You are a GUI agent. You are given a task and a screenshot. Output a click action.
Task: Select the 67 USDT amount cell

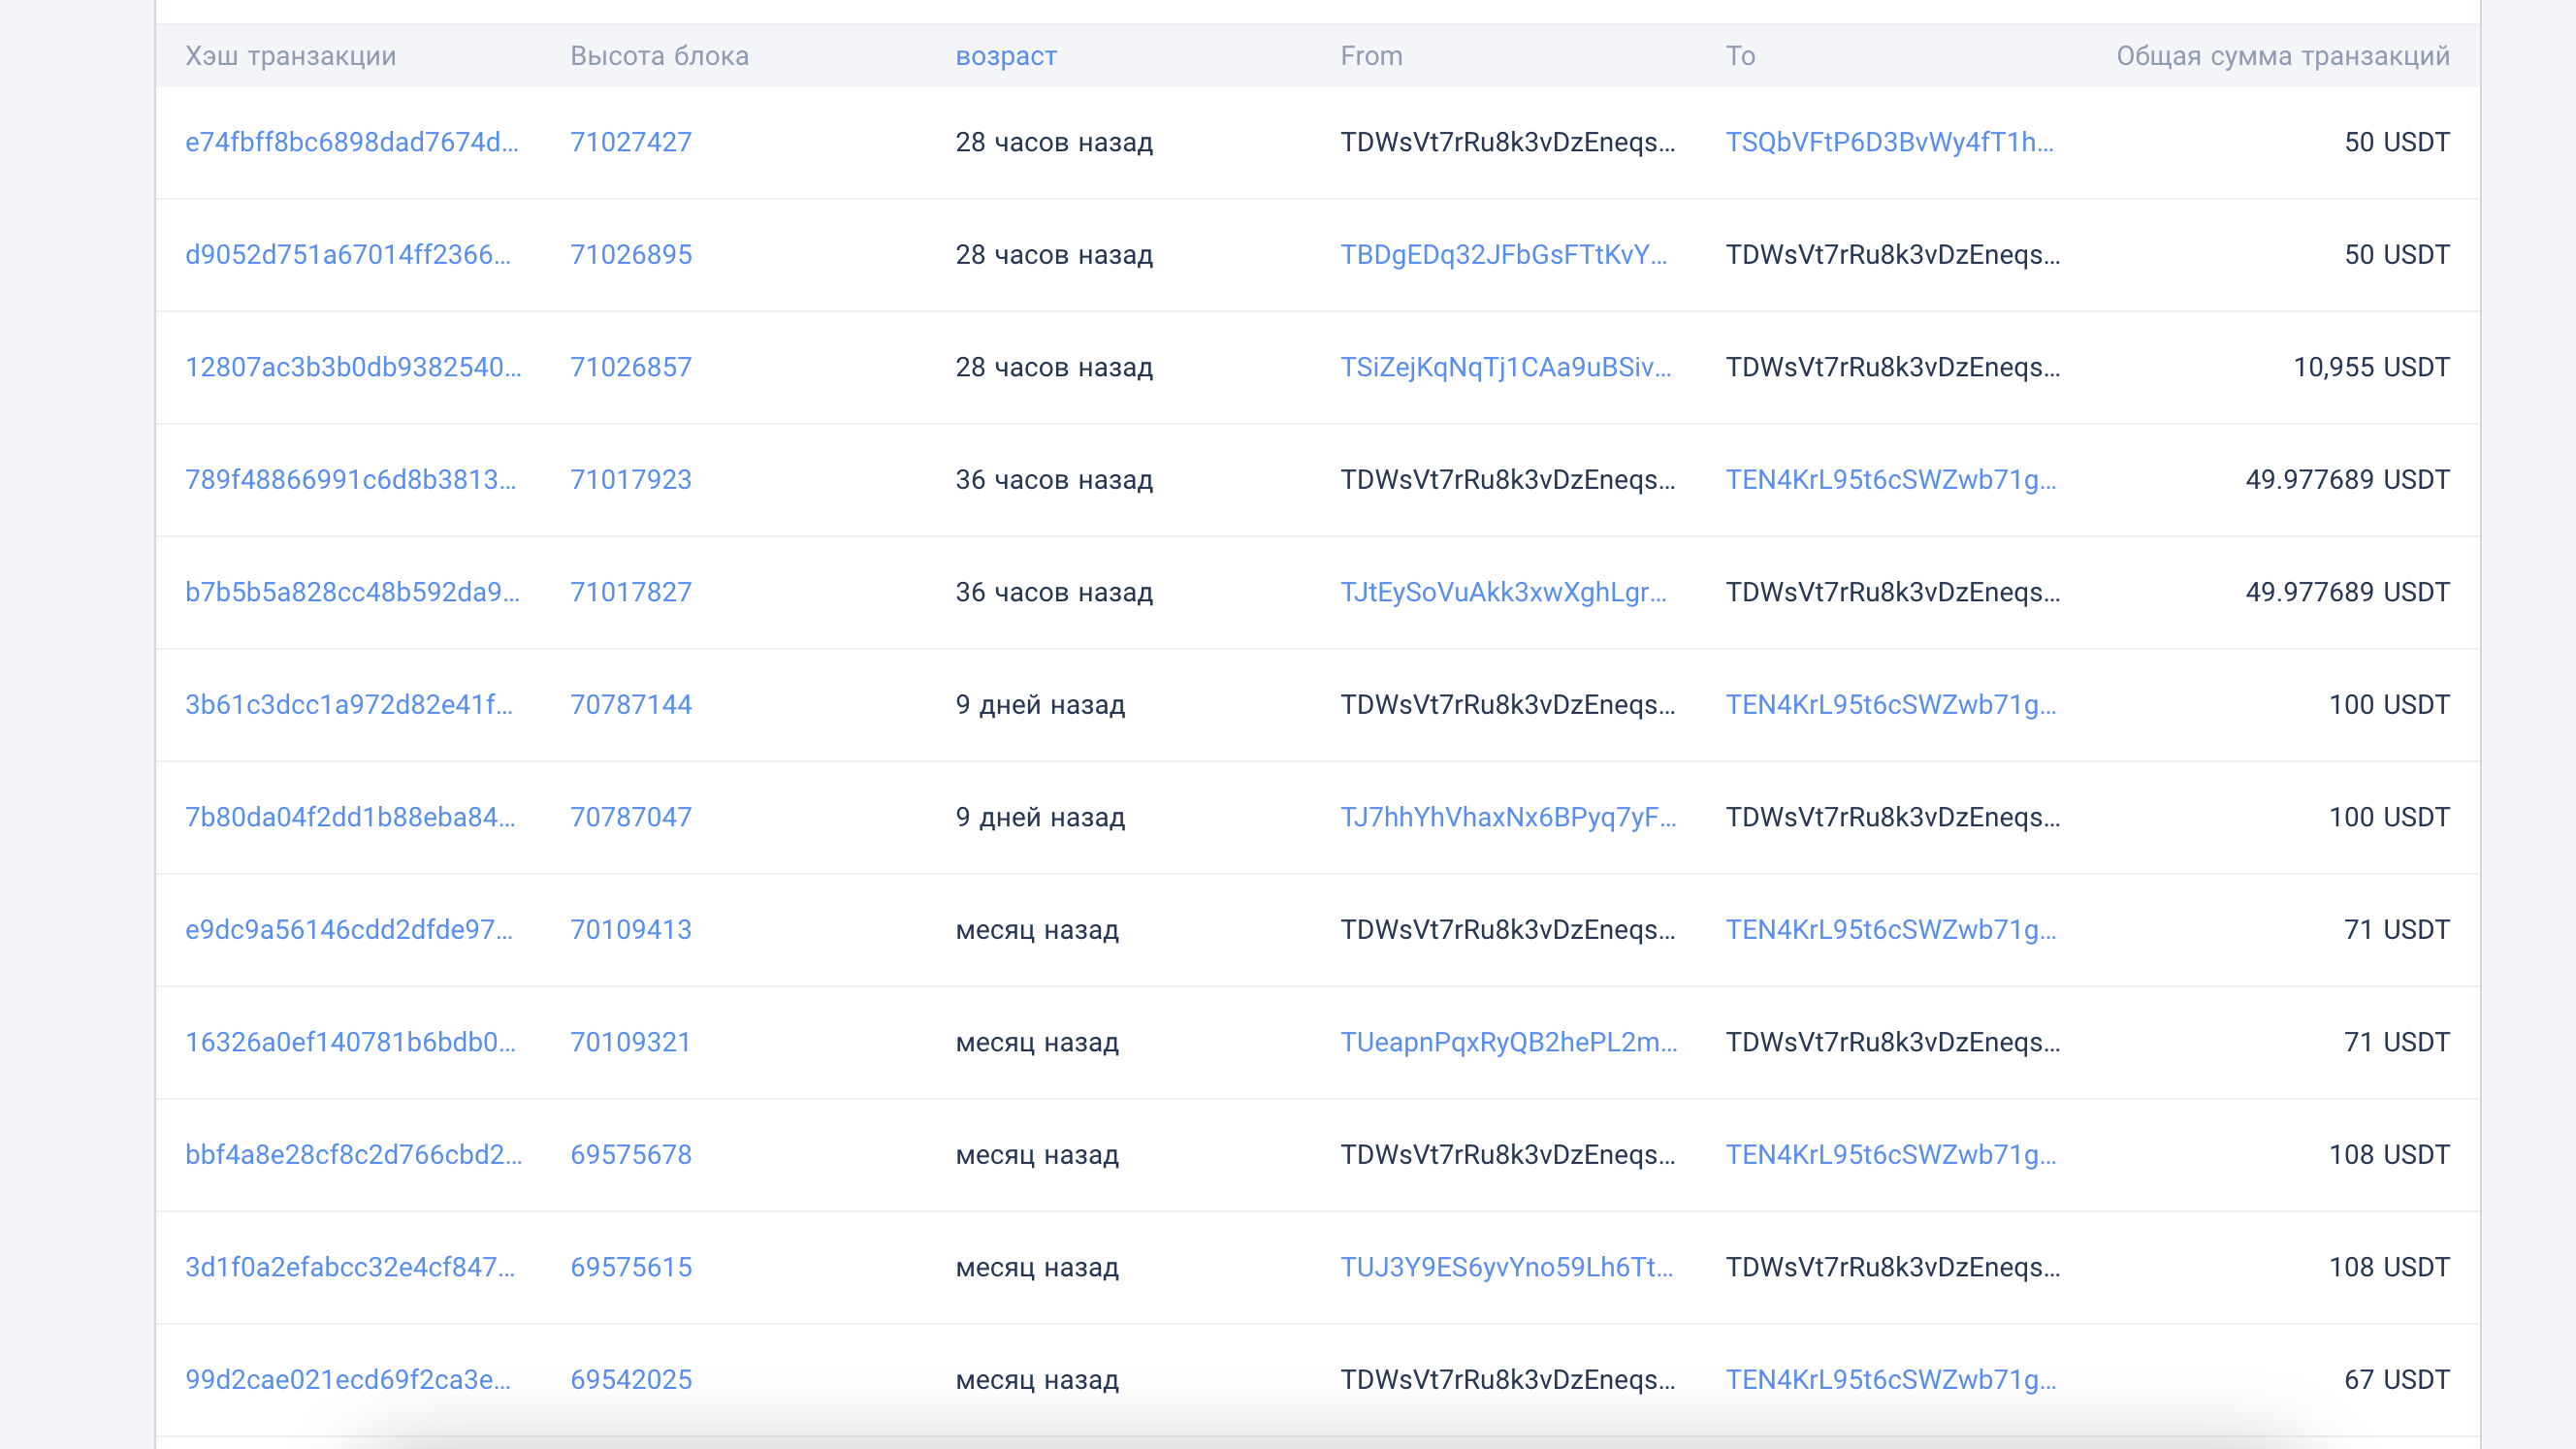click(2397, 1380)
